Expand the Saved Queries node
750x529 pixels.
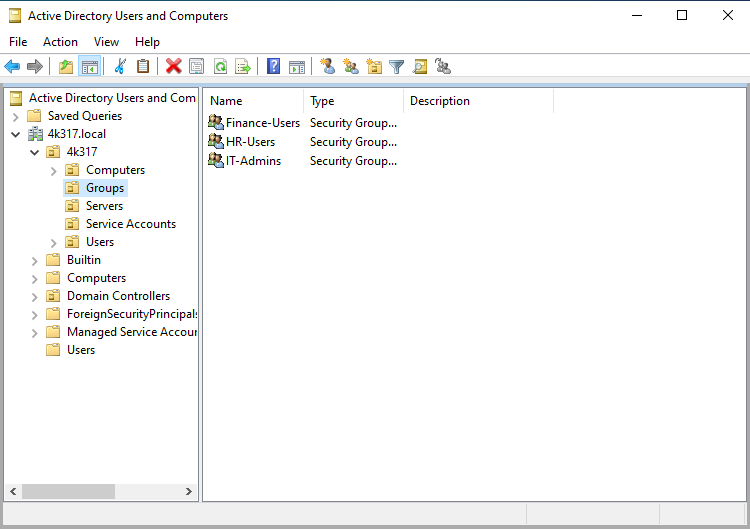(x=15, y=117)
